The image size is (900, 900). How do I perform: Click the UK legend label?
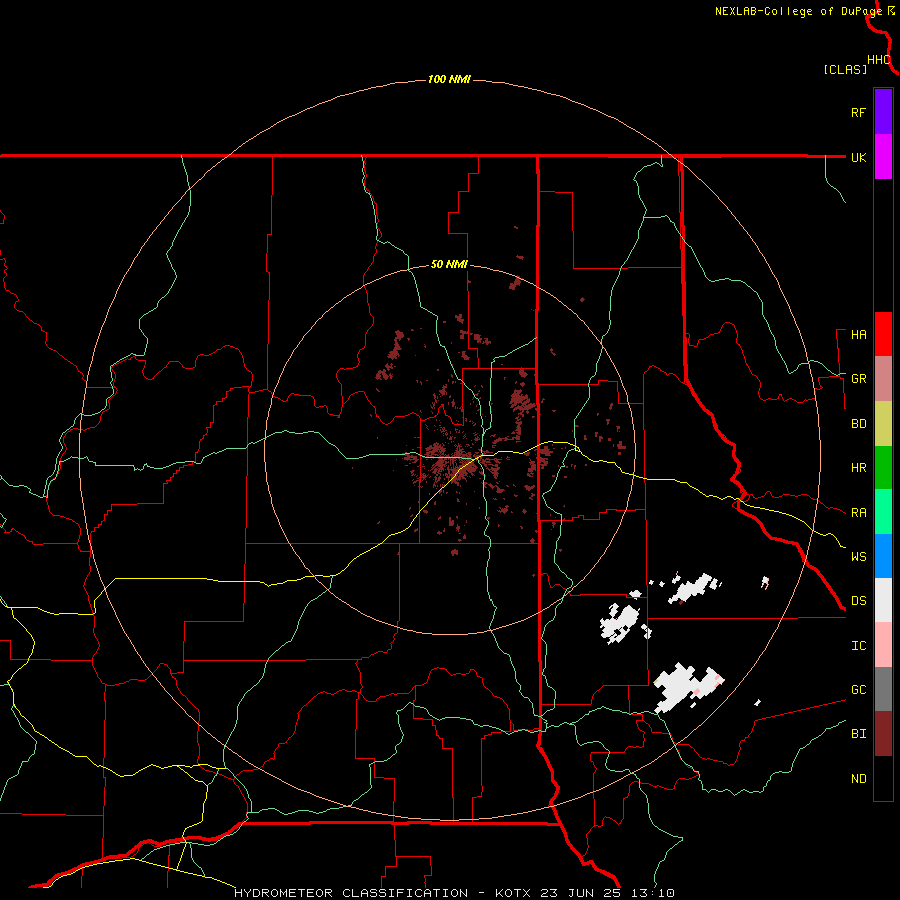tap(858, 157)
